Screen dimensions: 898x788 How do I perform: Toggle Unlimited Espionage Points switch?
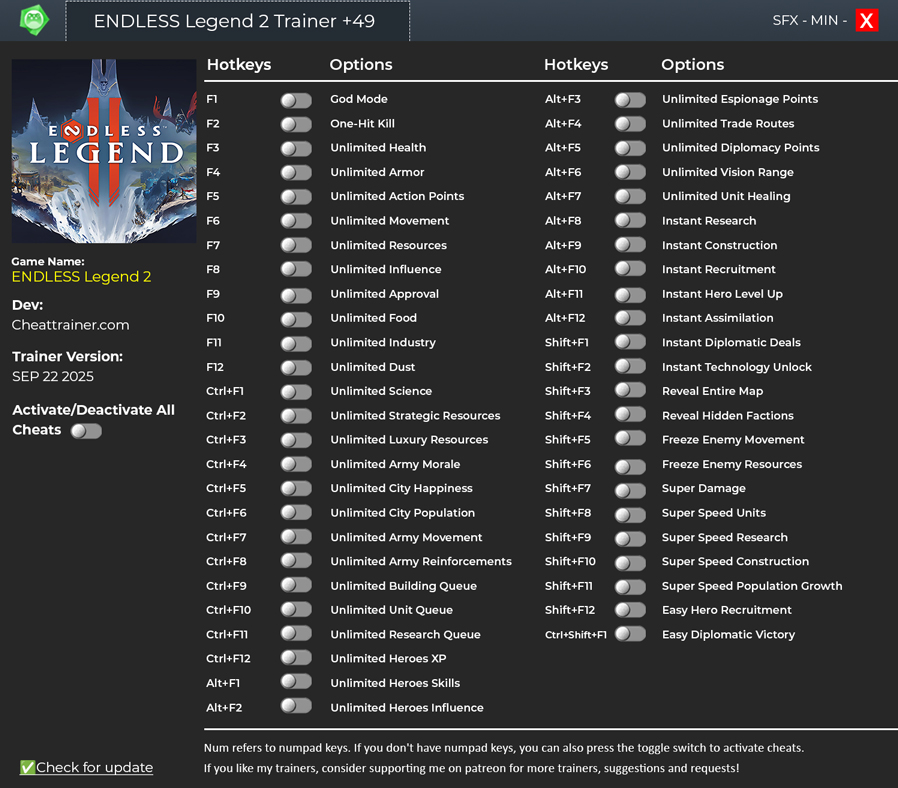[630, 100]
